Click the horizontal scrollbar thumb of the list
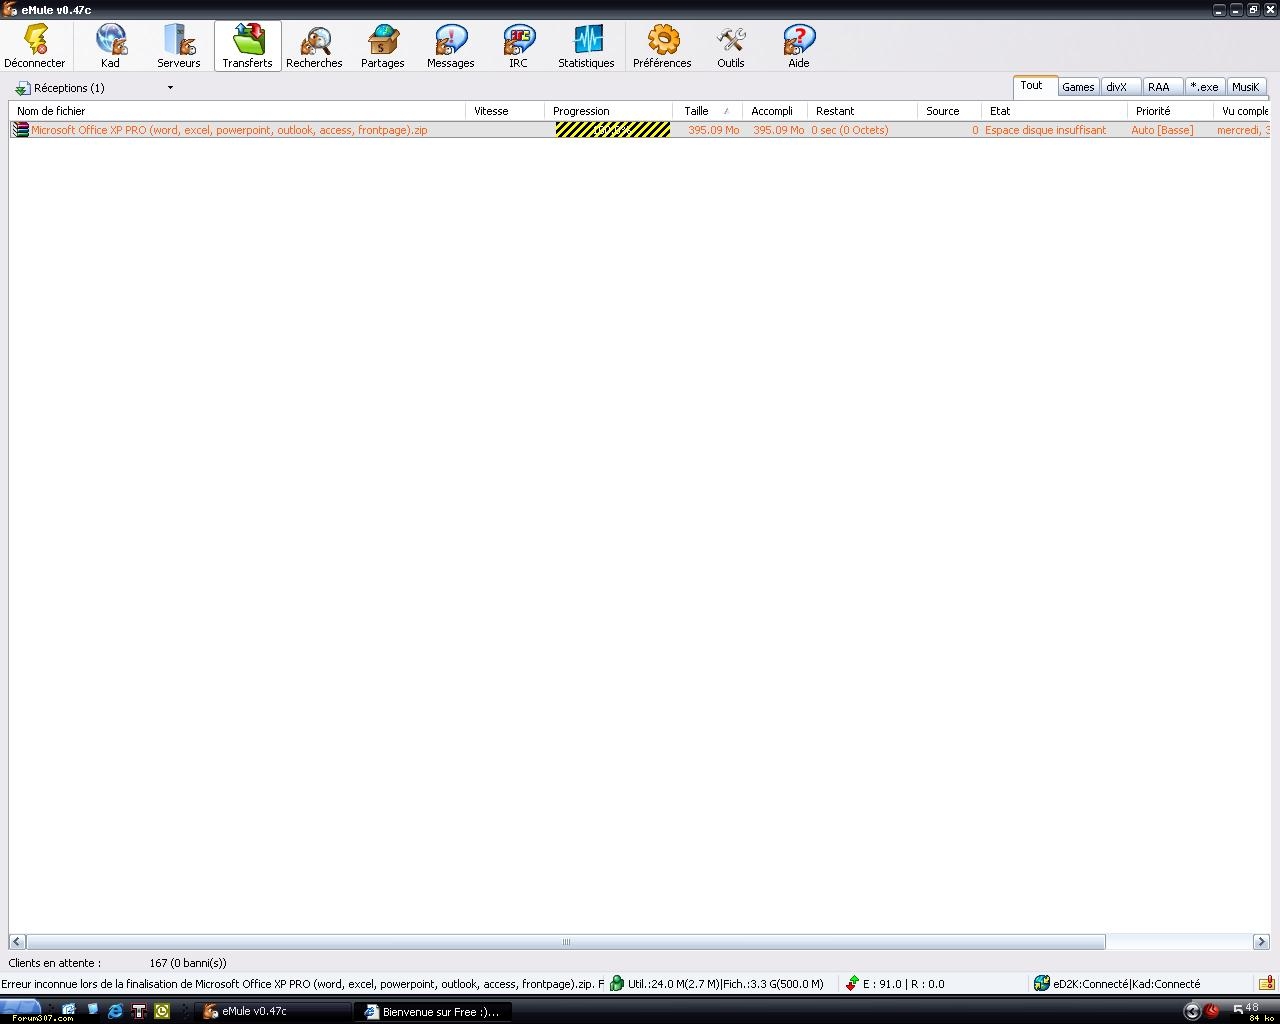 coord(566,942)
